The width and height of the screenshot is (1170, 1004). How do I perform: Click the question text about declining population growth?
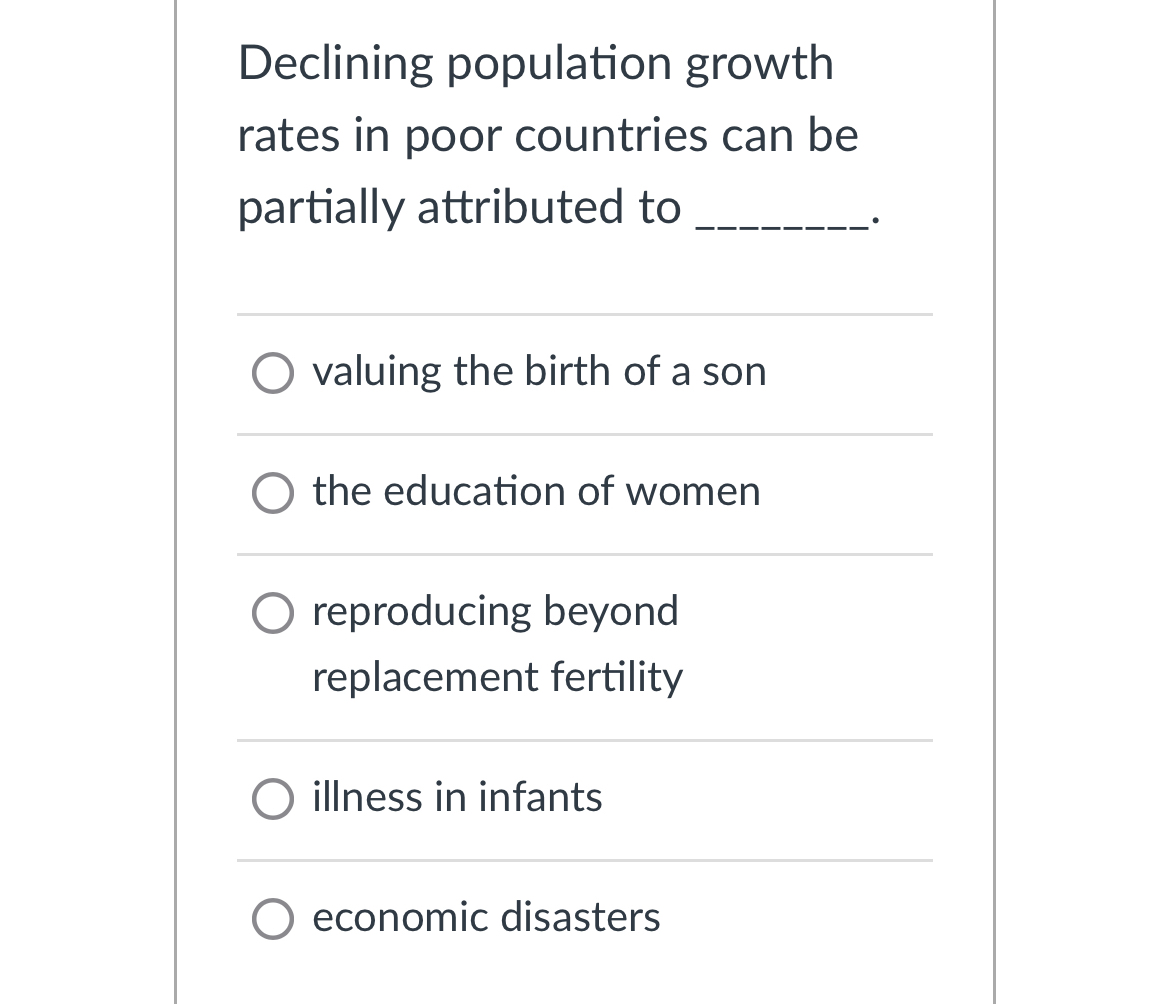(547, 135)
